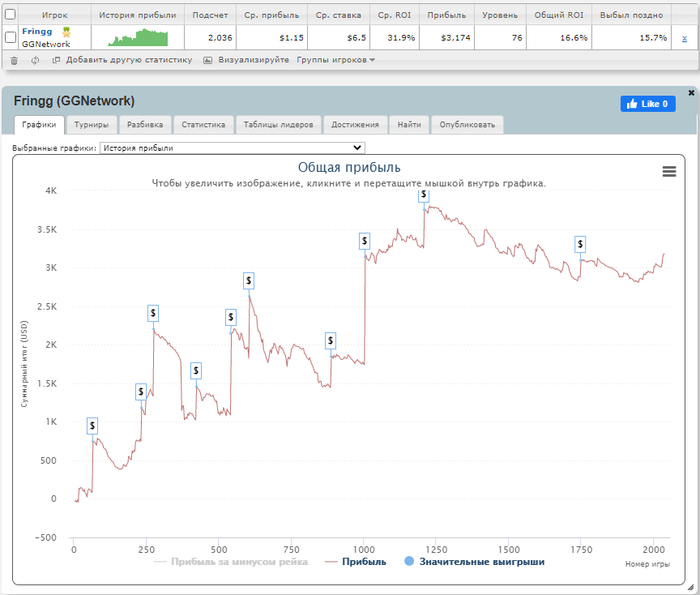
Task: Click the $ win marker near game 60
Action: (92, 426)
